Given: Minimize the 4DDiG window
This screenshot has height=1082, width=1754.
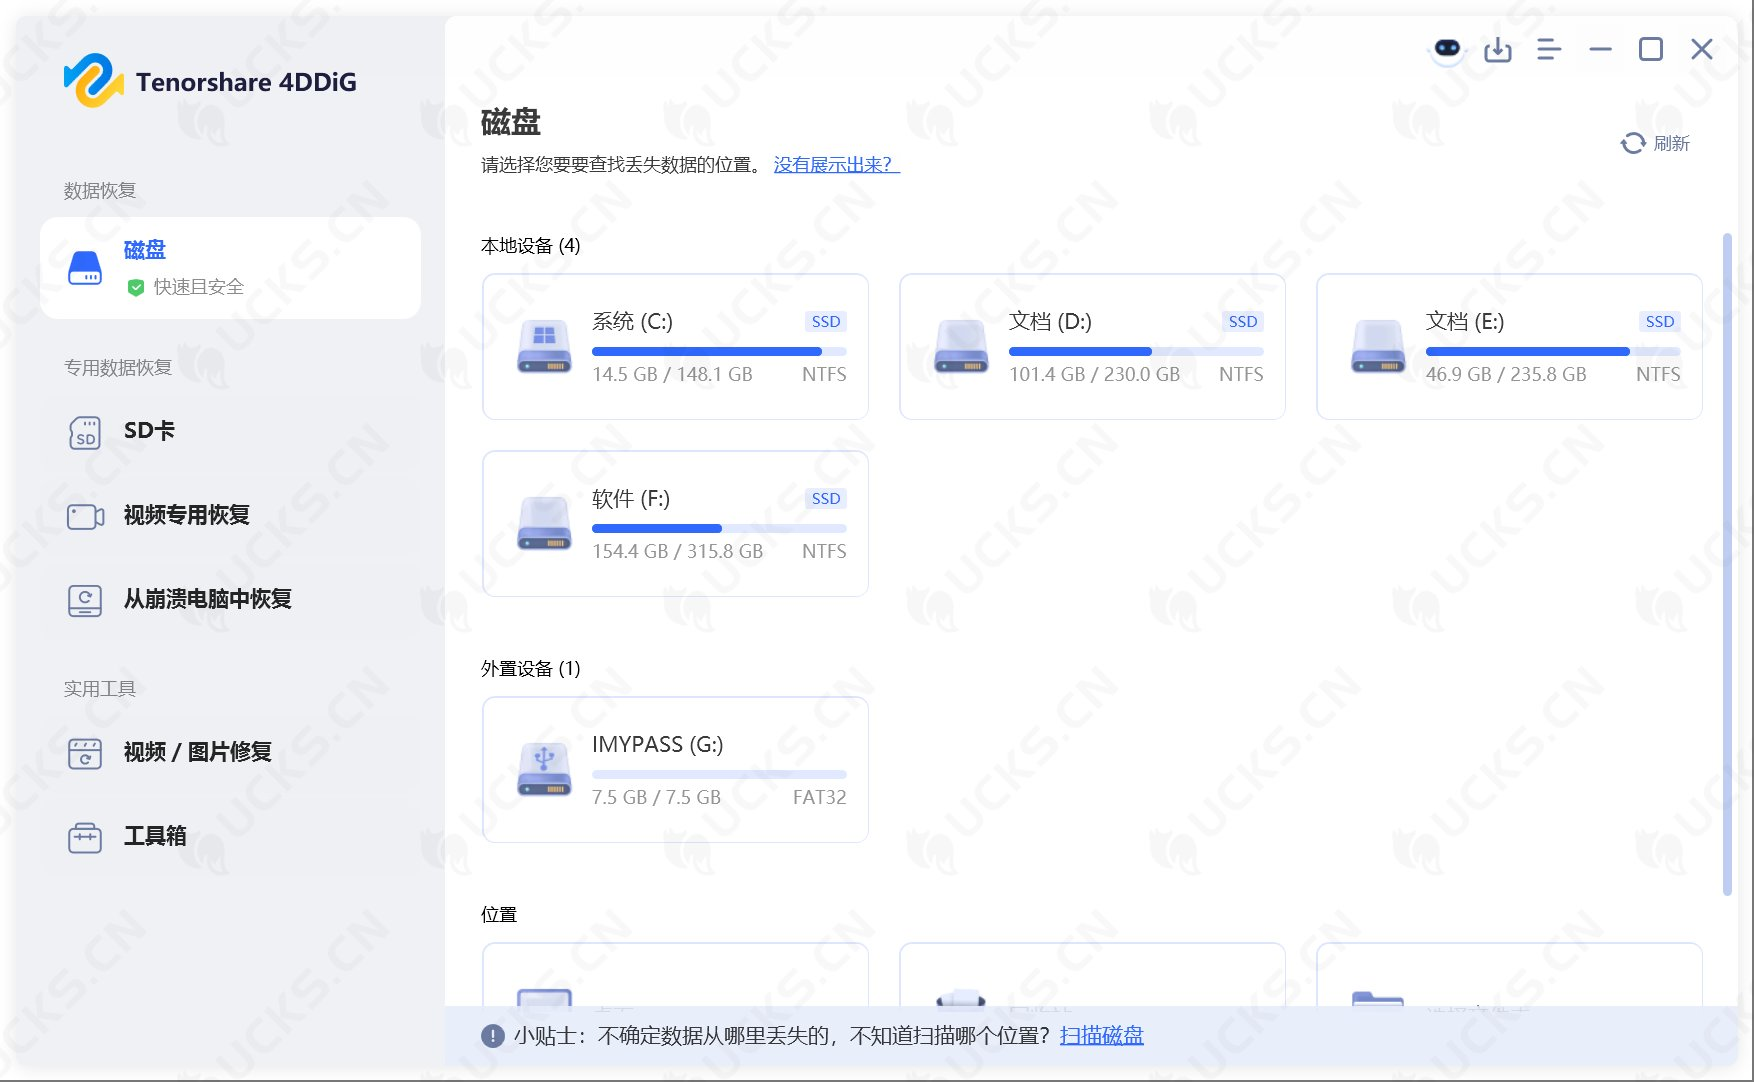Looking at the screenshot, I should click(1600, 49).
